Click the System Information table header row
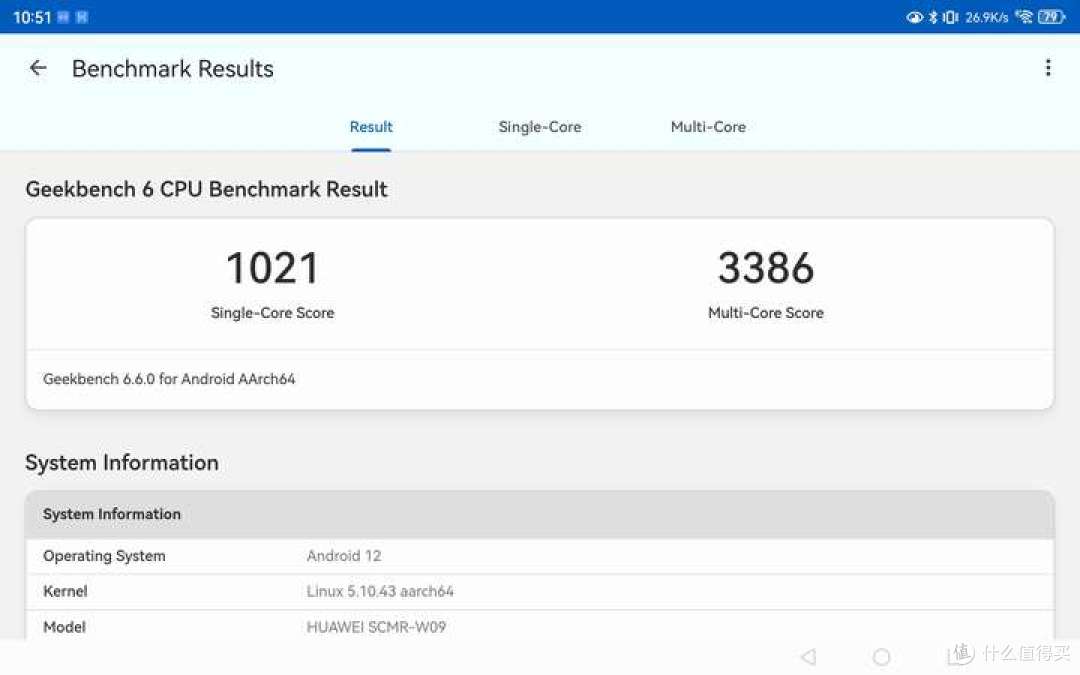Image resolution: width=1080 pixels, height=675 pixels. [x=539, y=515]
